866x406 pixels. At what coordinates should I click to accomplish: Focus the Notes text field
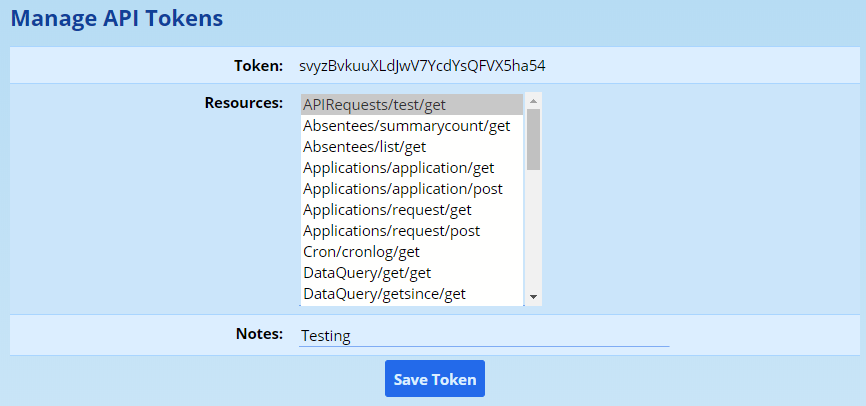coord(483,336)
